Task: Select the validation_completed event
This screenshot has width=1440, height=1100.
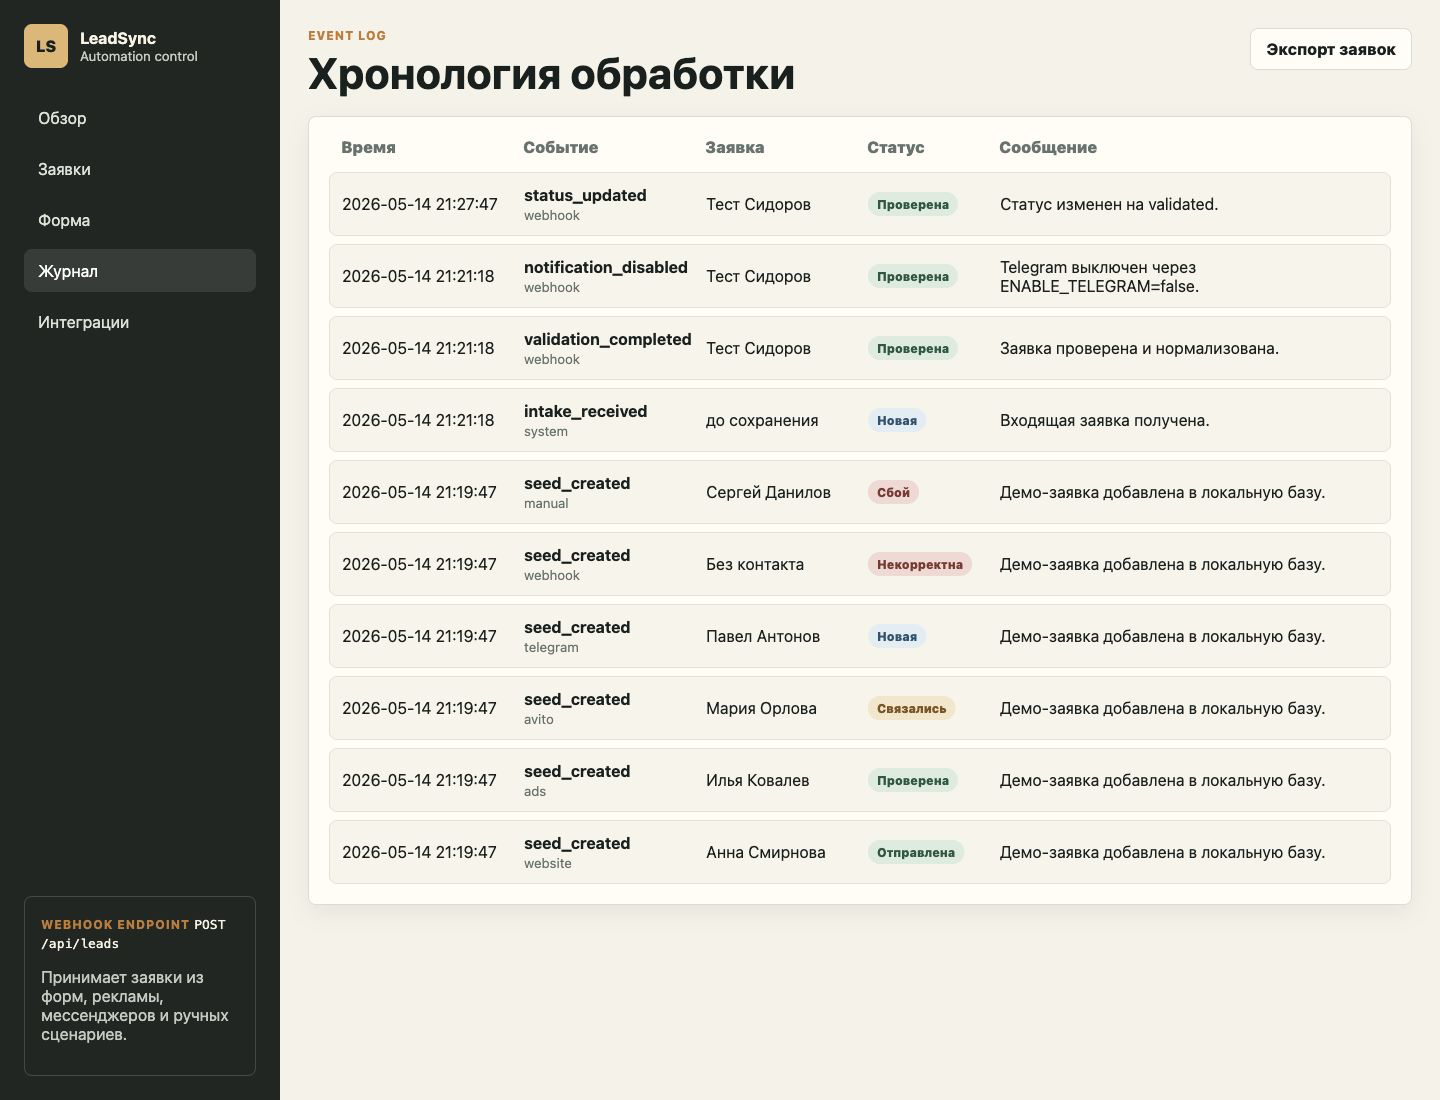Action: click(x=607, y=339)
